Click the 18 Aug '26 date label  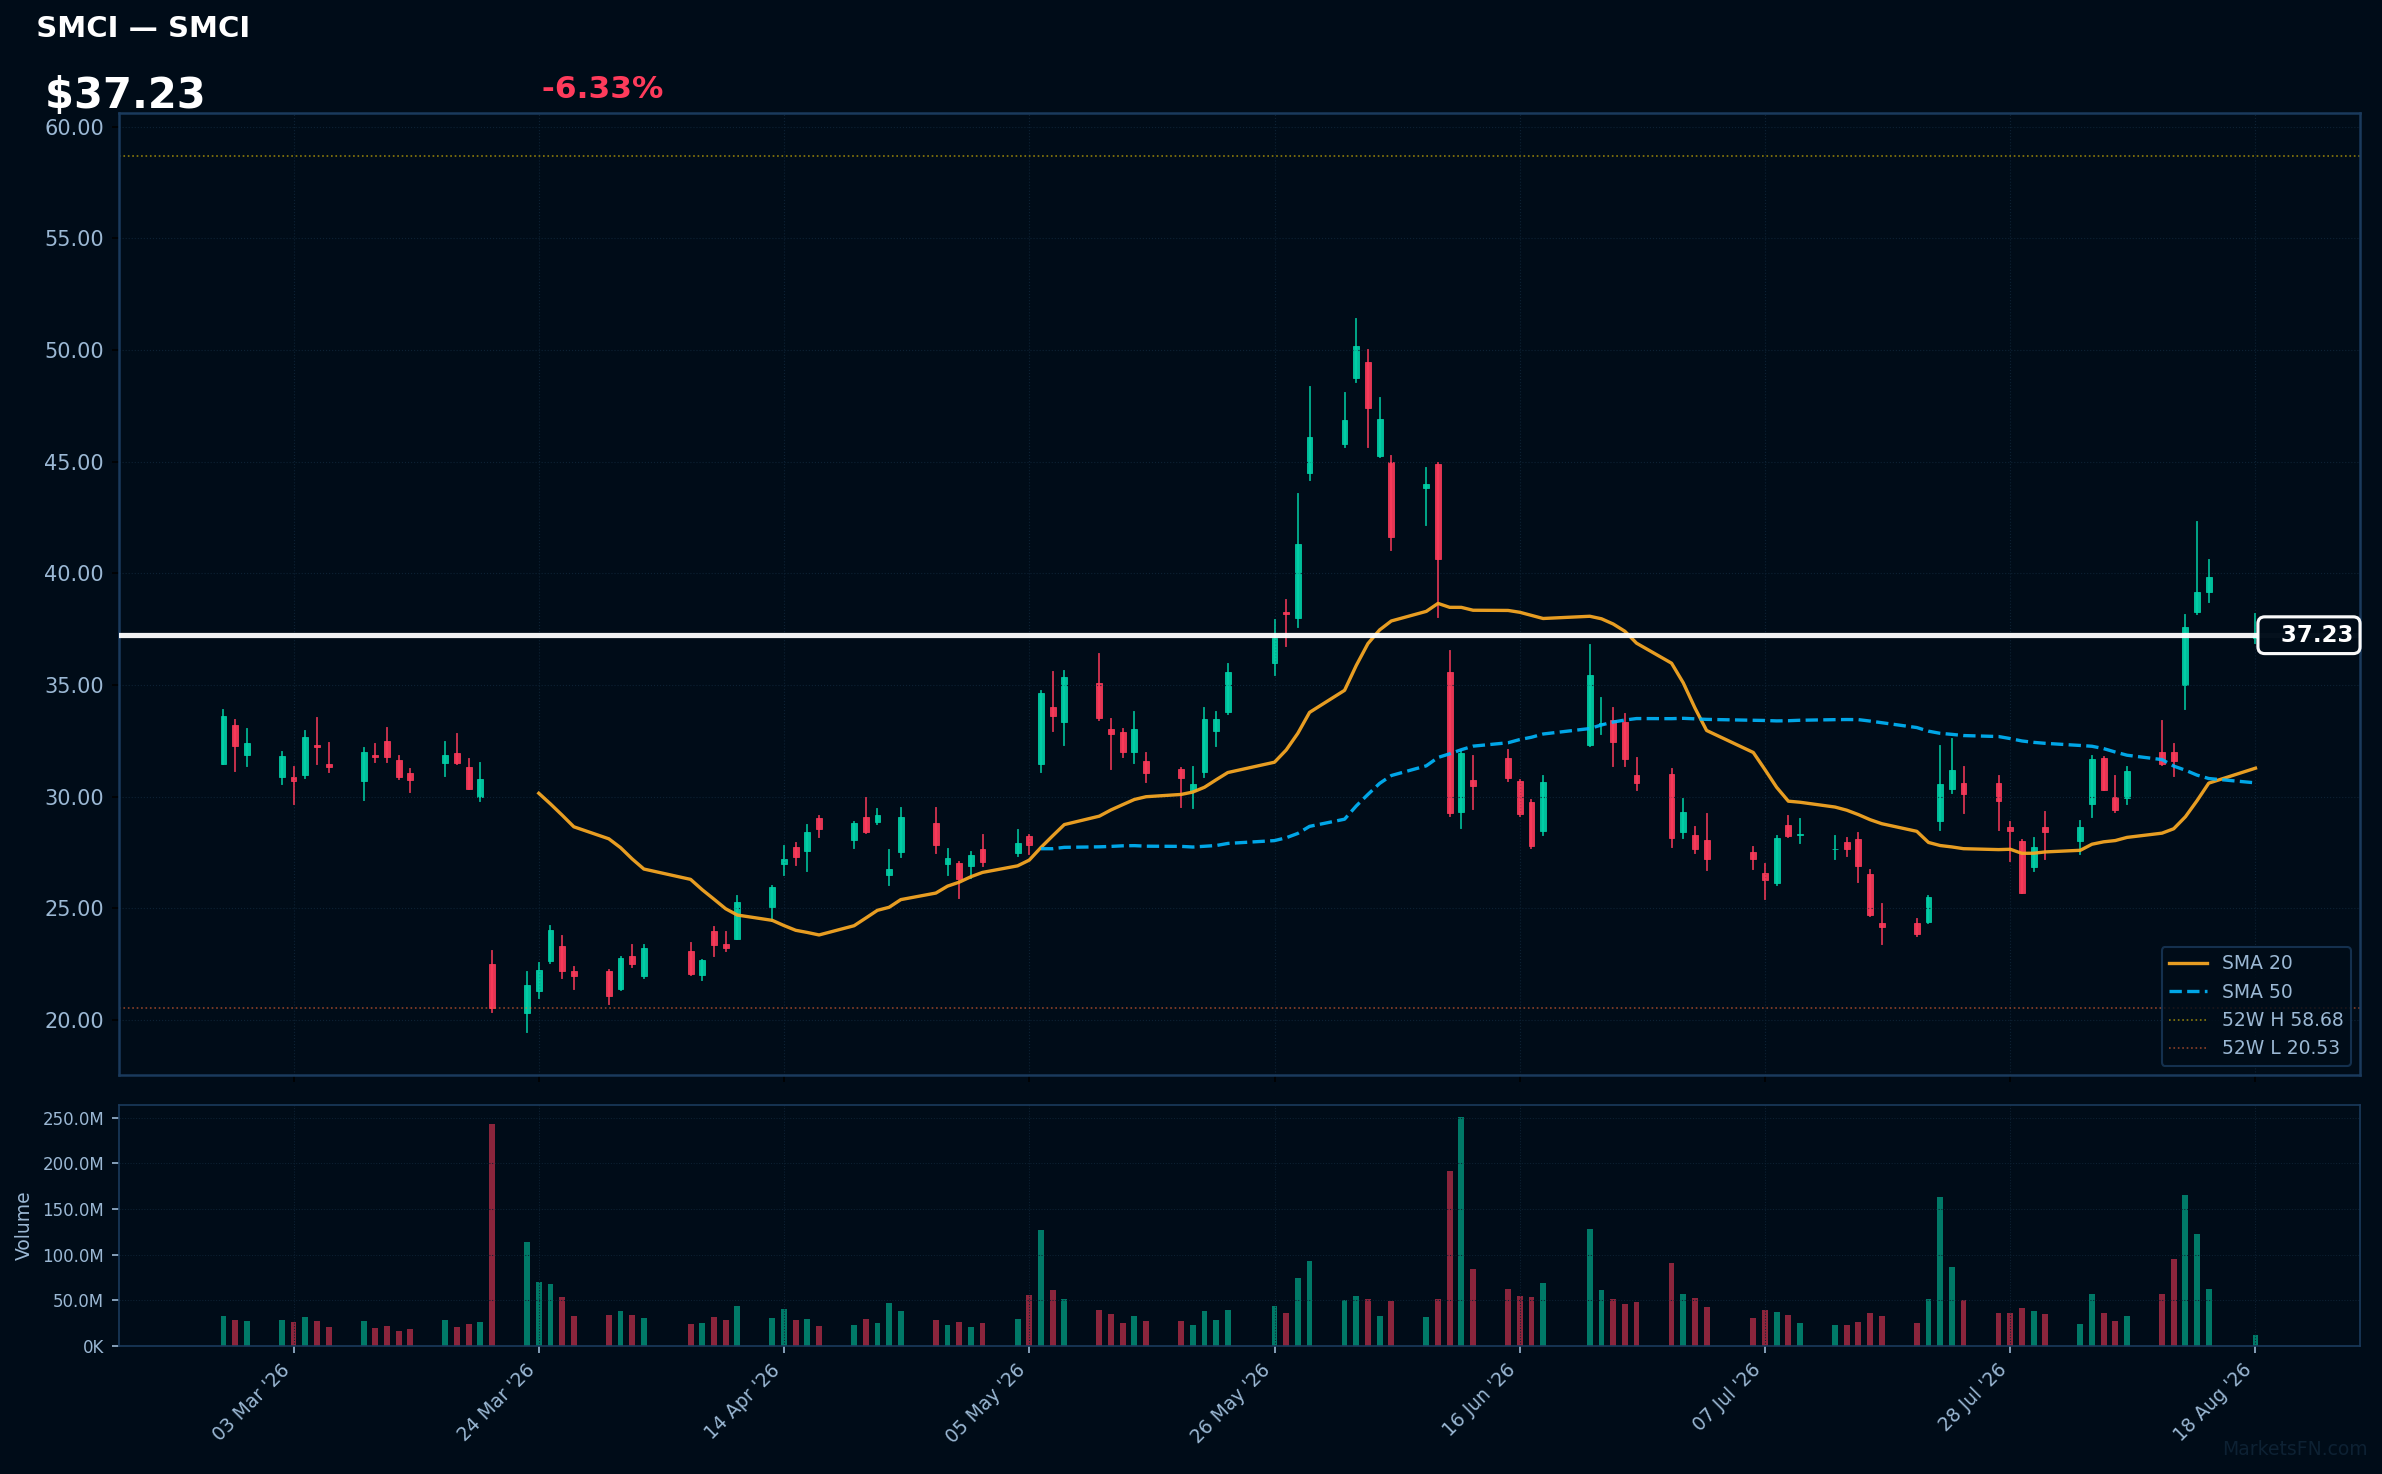pyautogui.click(x=2212, y=1402)
